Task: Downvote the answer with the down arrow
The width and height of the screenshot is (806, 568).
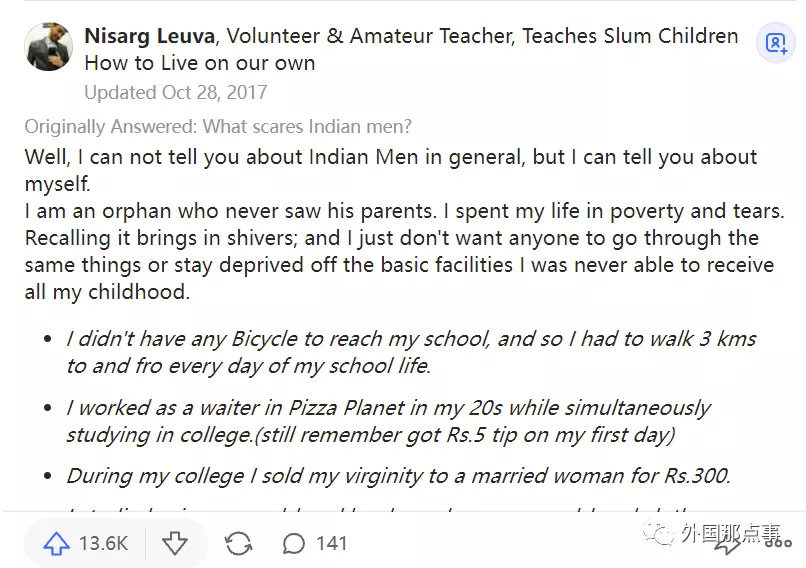Action: pos(175,544)
